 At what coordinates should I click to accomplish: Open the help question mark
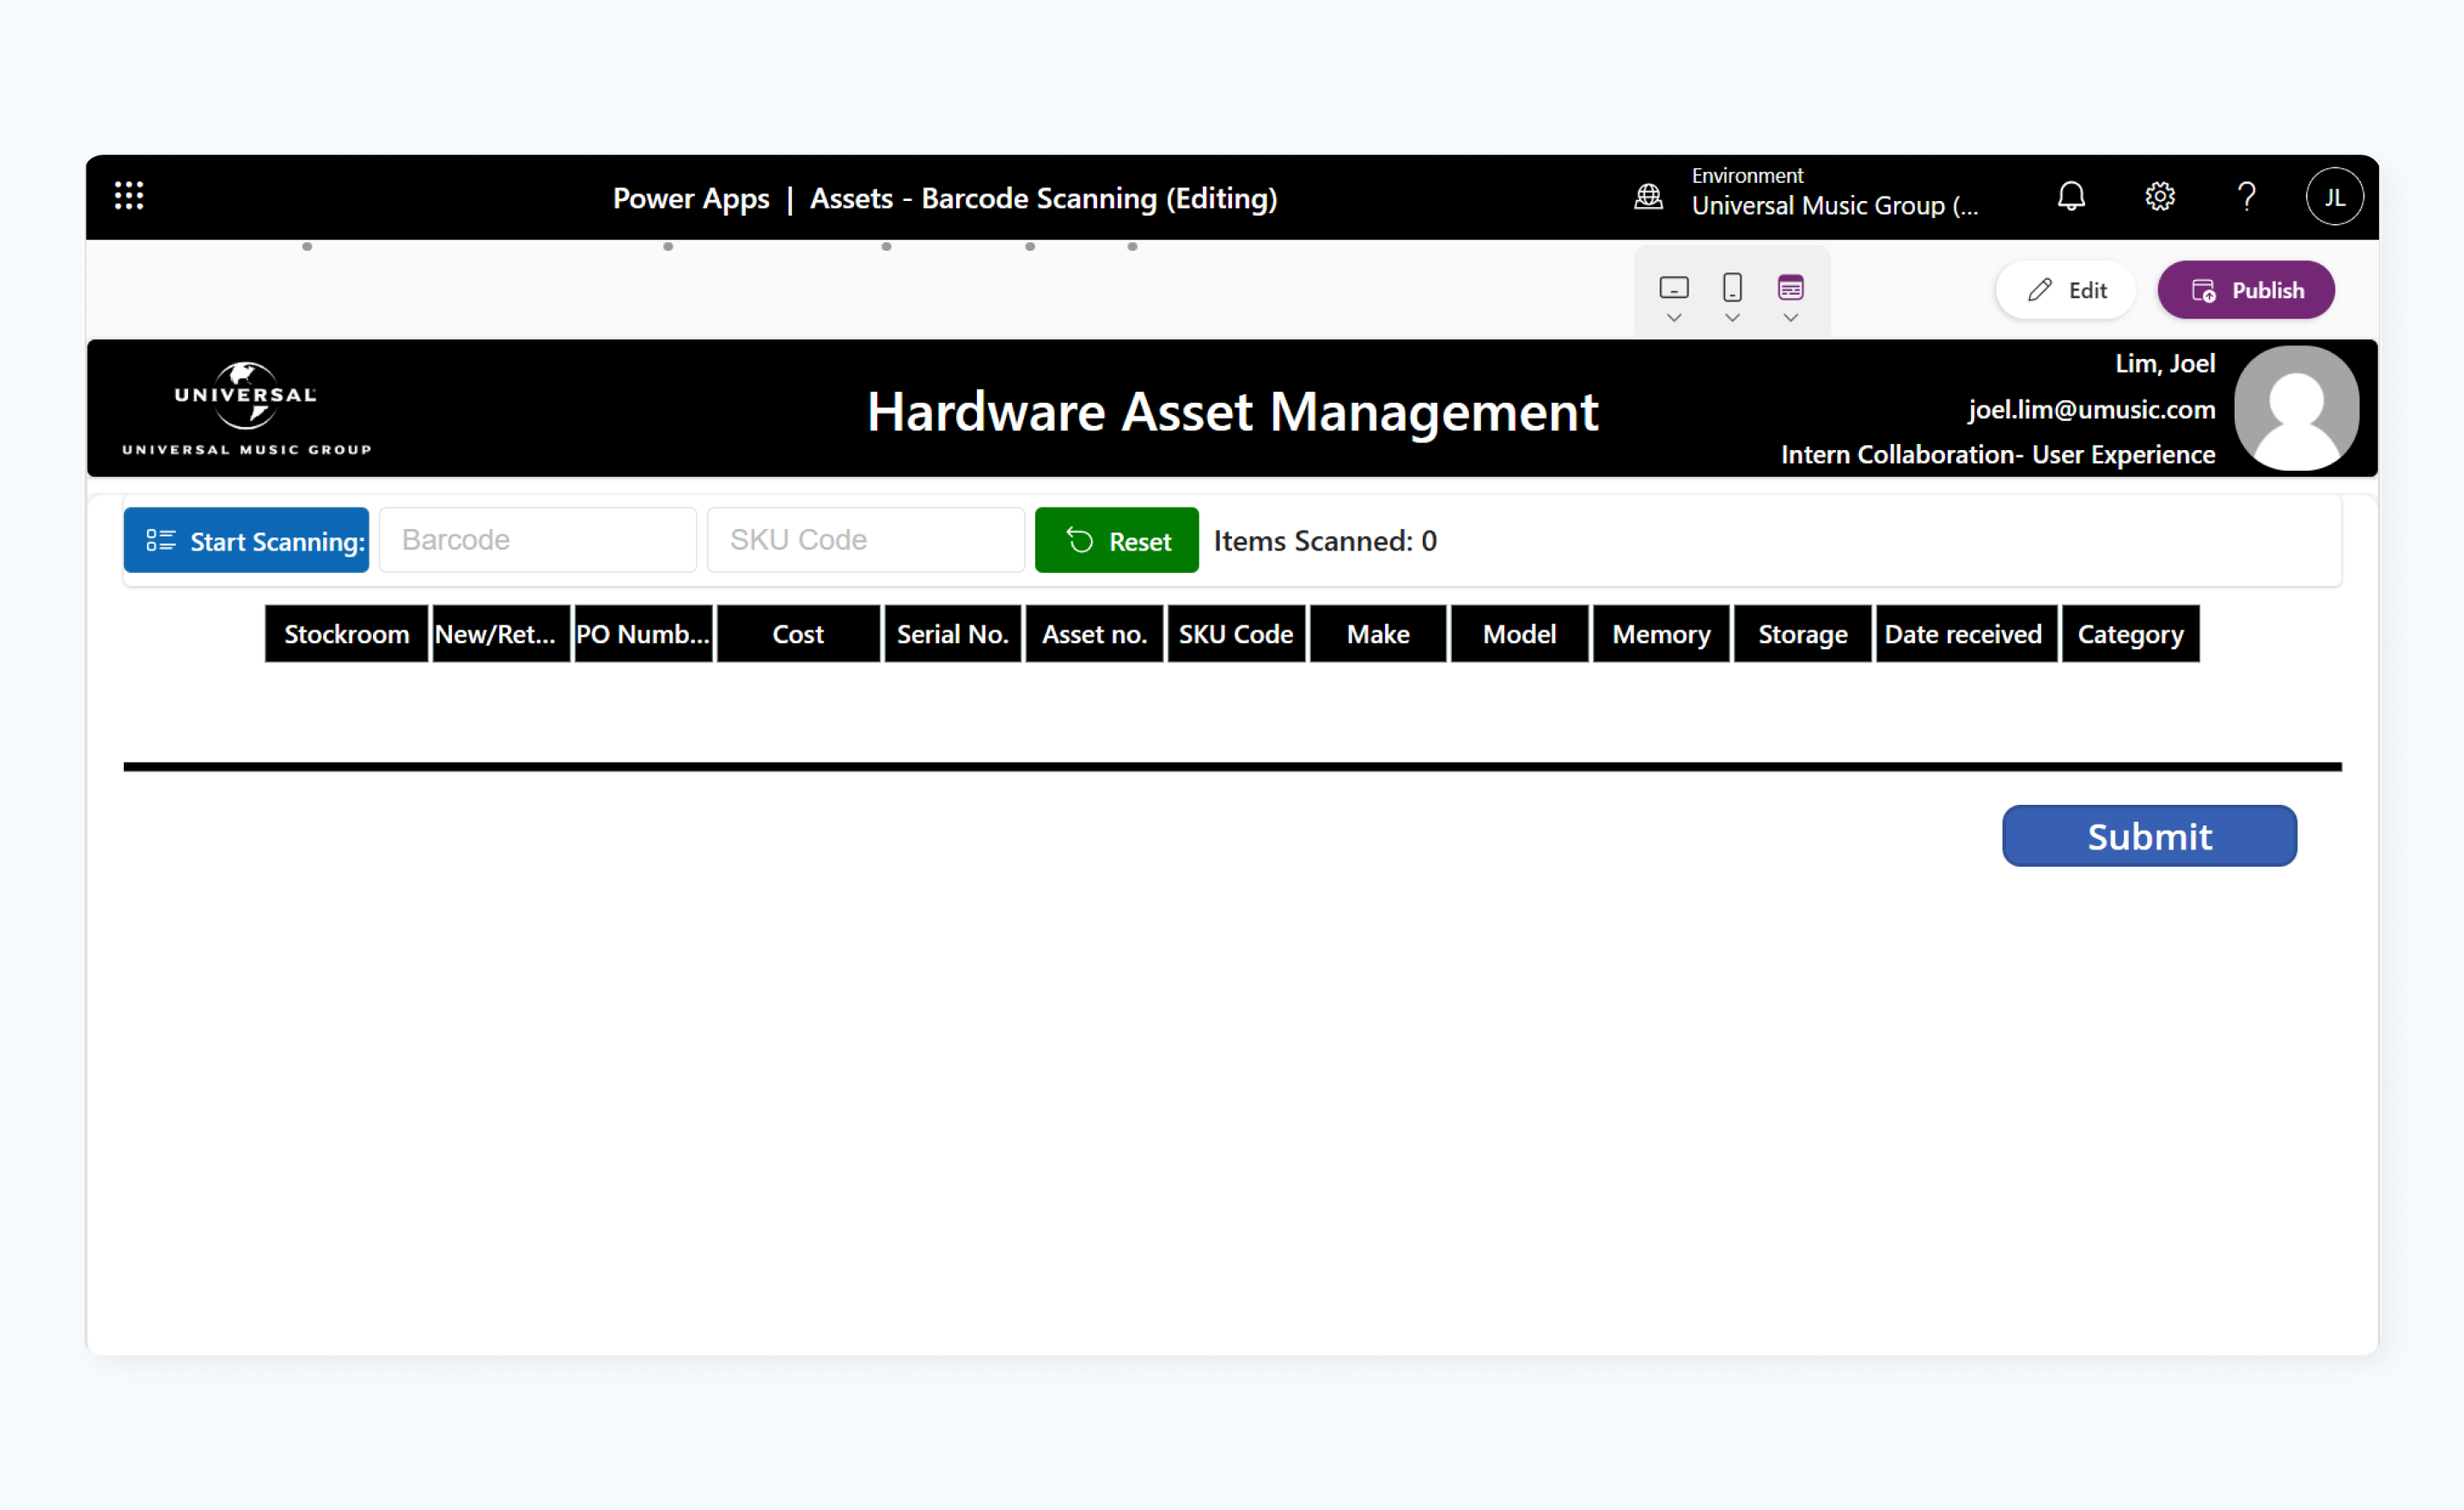[2246, 196]
